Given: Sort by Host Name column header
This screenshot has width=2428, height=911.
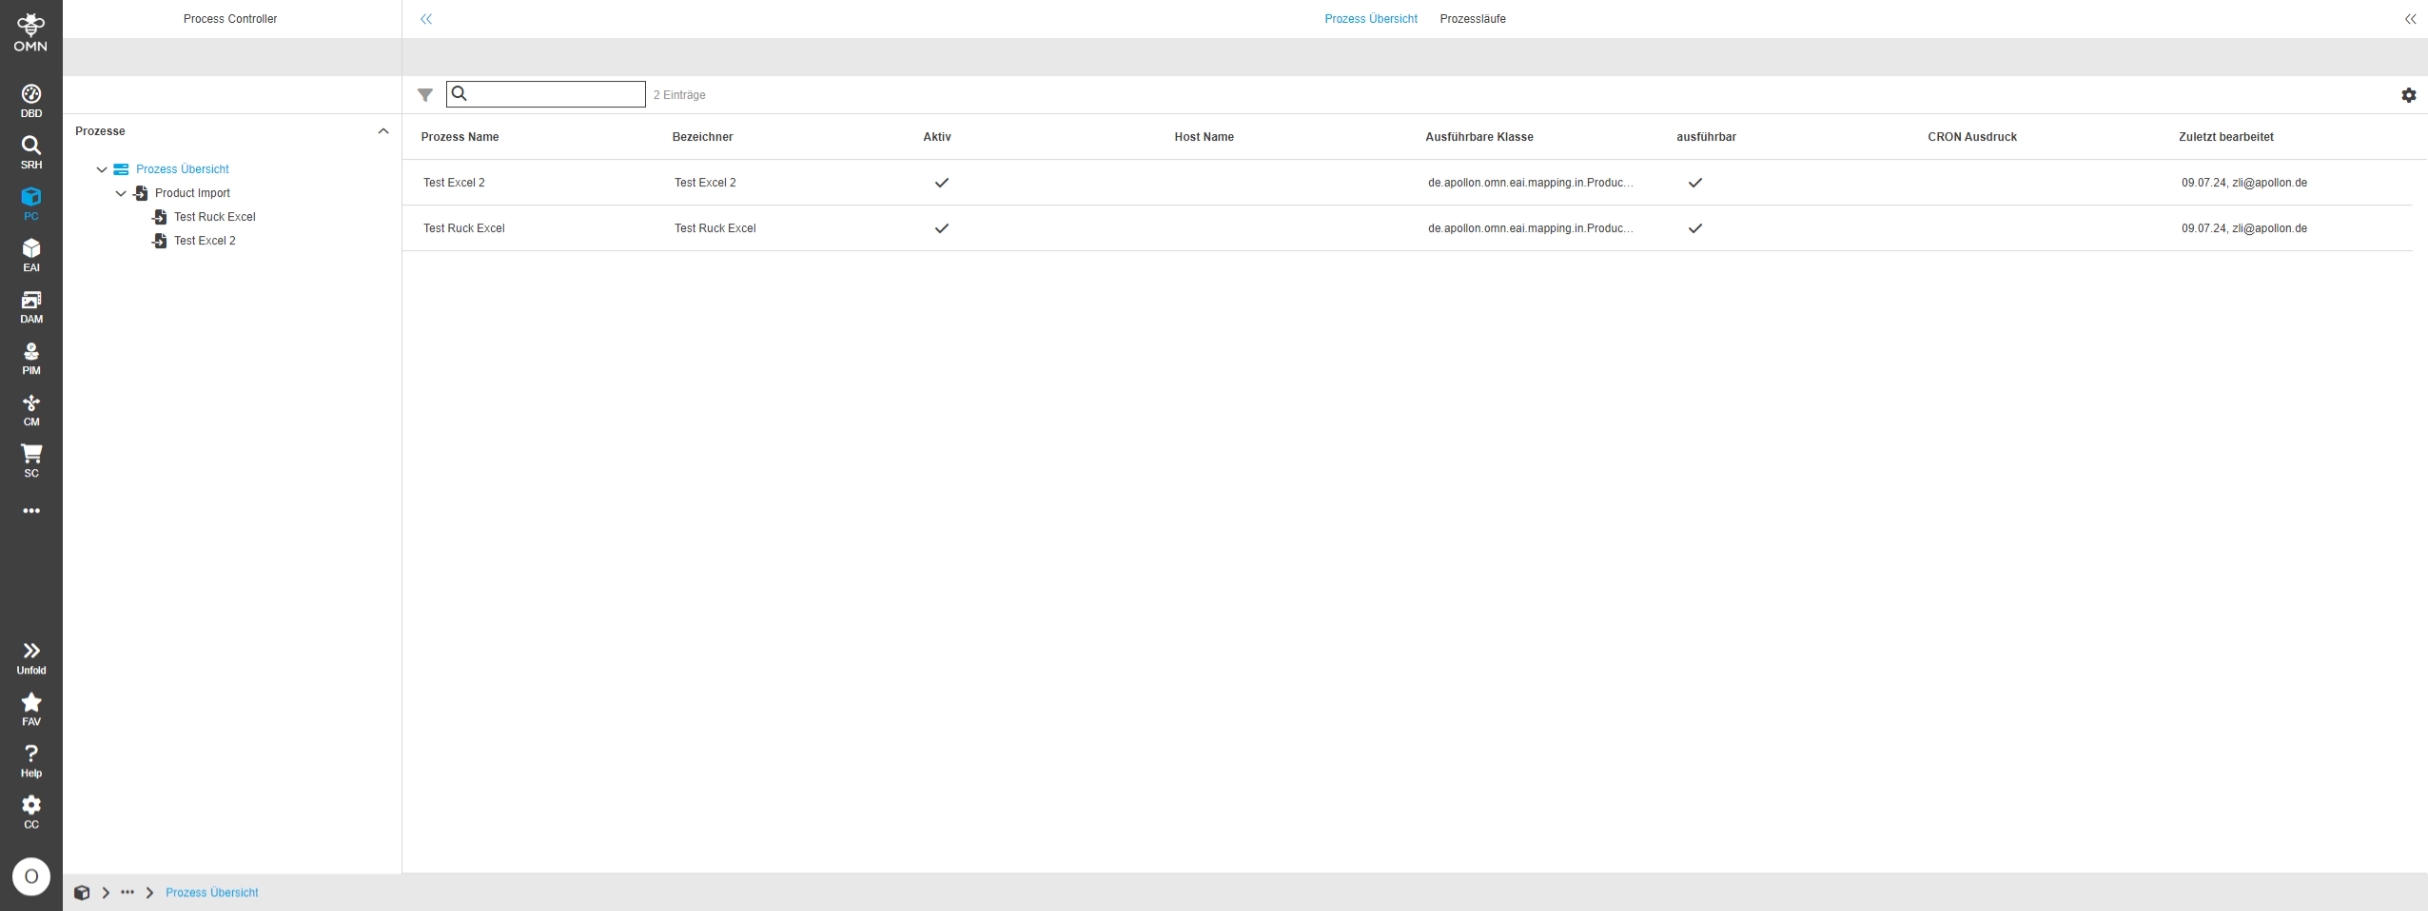Looking at the screenshot, I should 1204,137.
